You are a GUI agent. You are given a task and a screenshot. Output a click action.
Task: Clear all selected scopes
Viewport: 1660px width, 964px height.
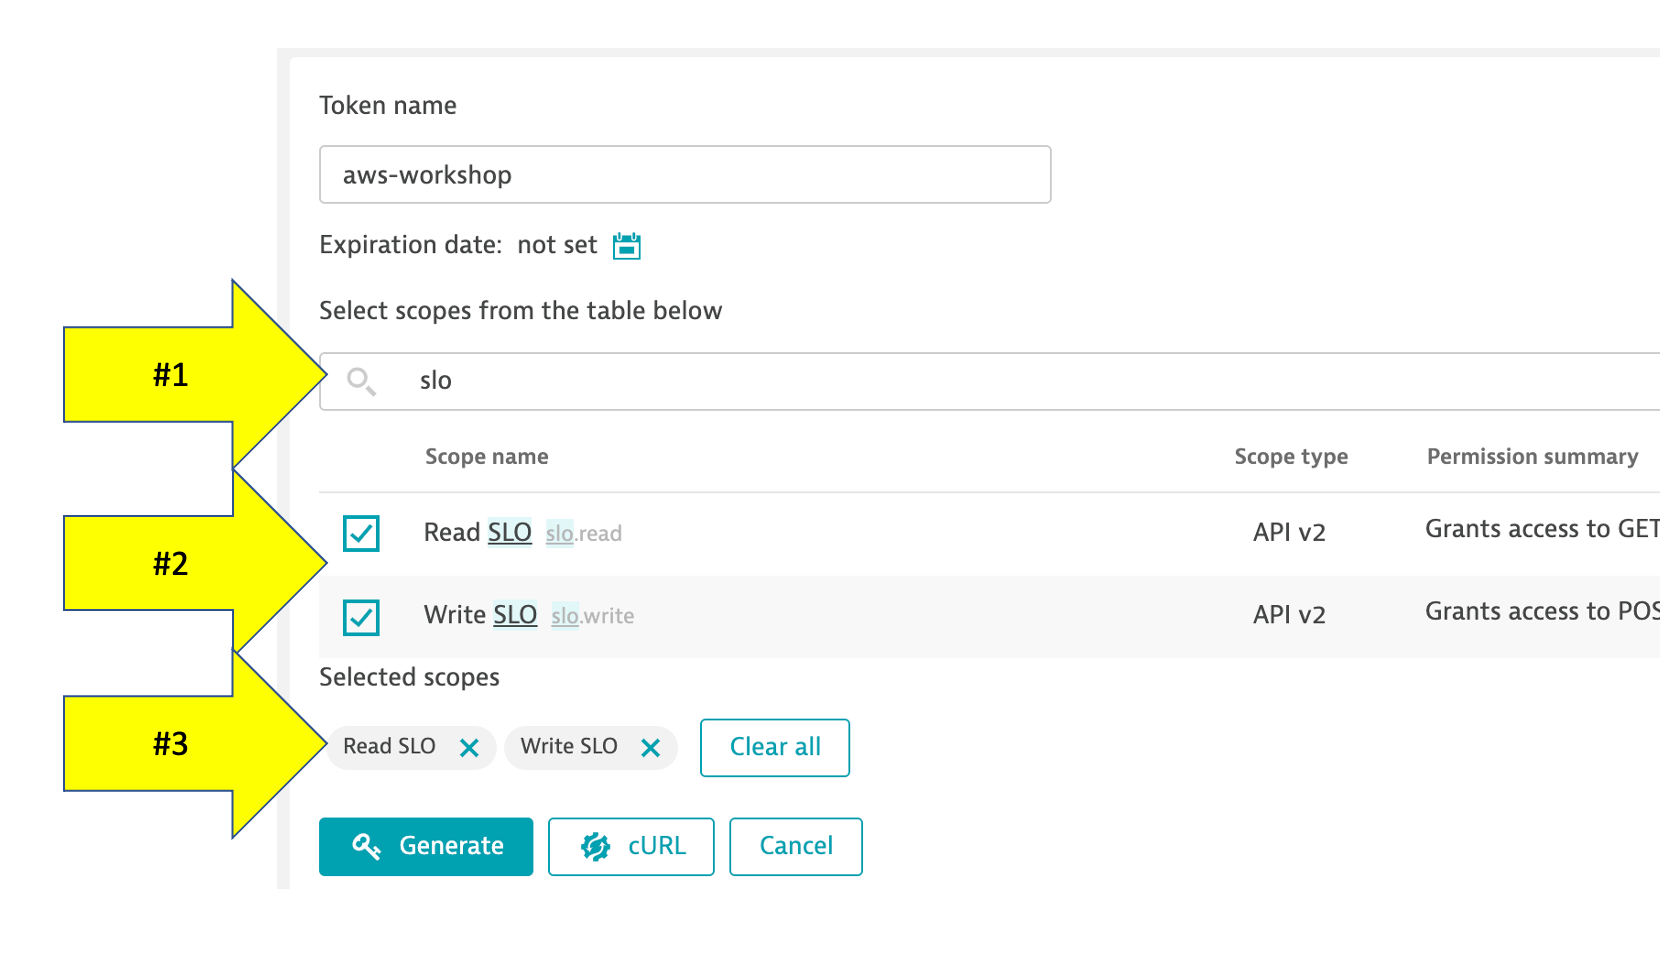click(775, 747)
